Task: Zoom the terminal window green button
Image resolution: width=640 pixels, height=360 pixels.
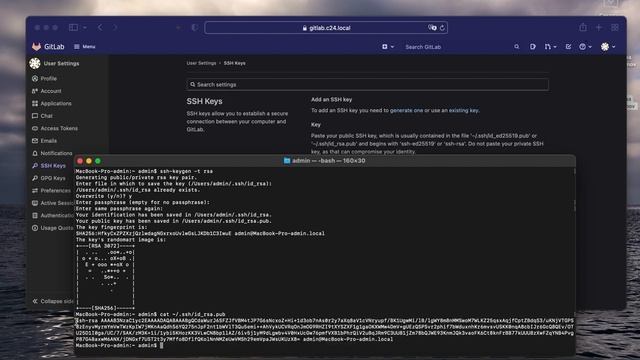Action: pos(98,161)
